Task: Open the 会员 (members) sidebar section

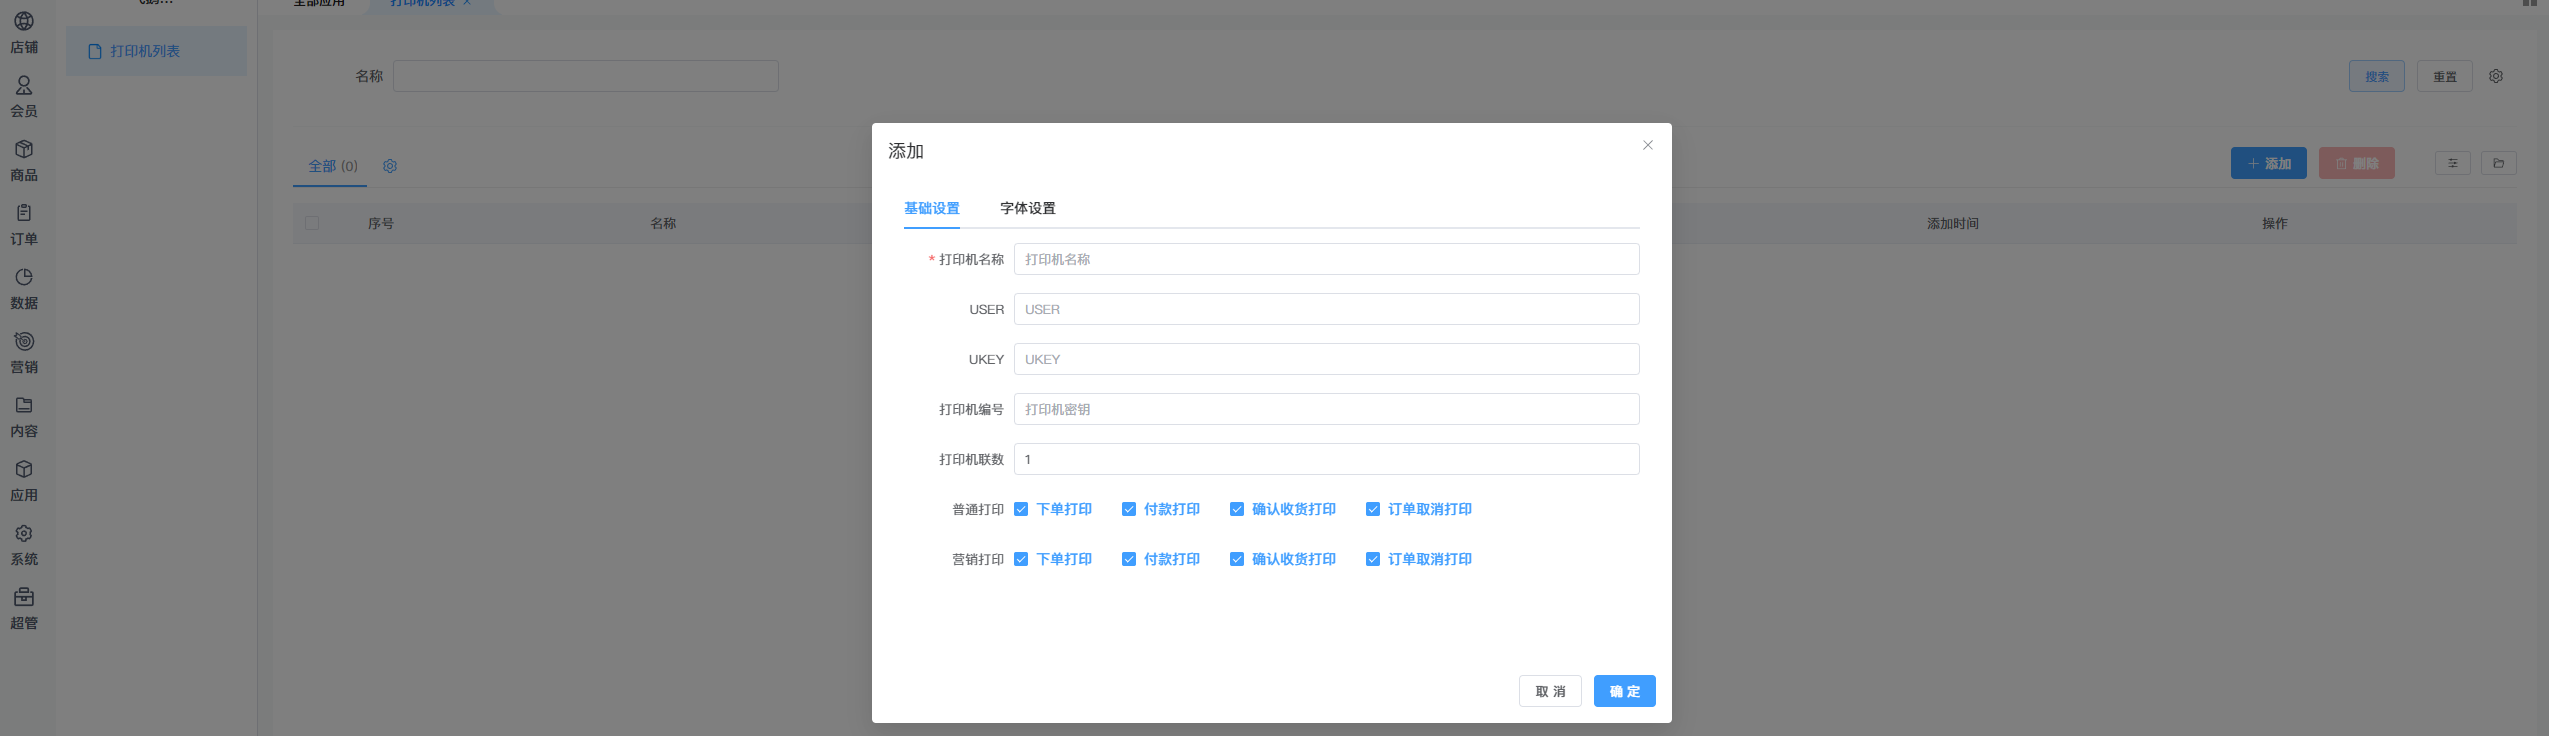Action: point(24,97)
